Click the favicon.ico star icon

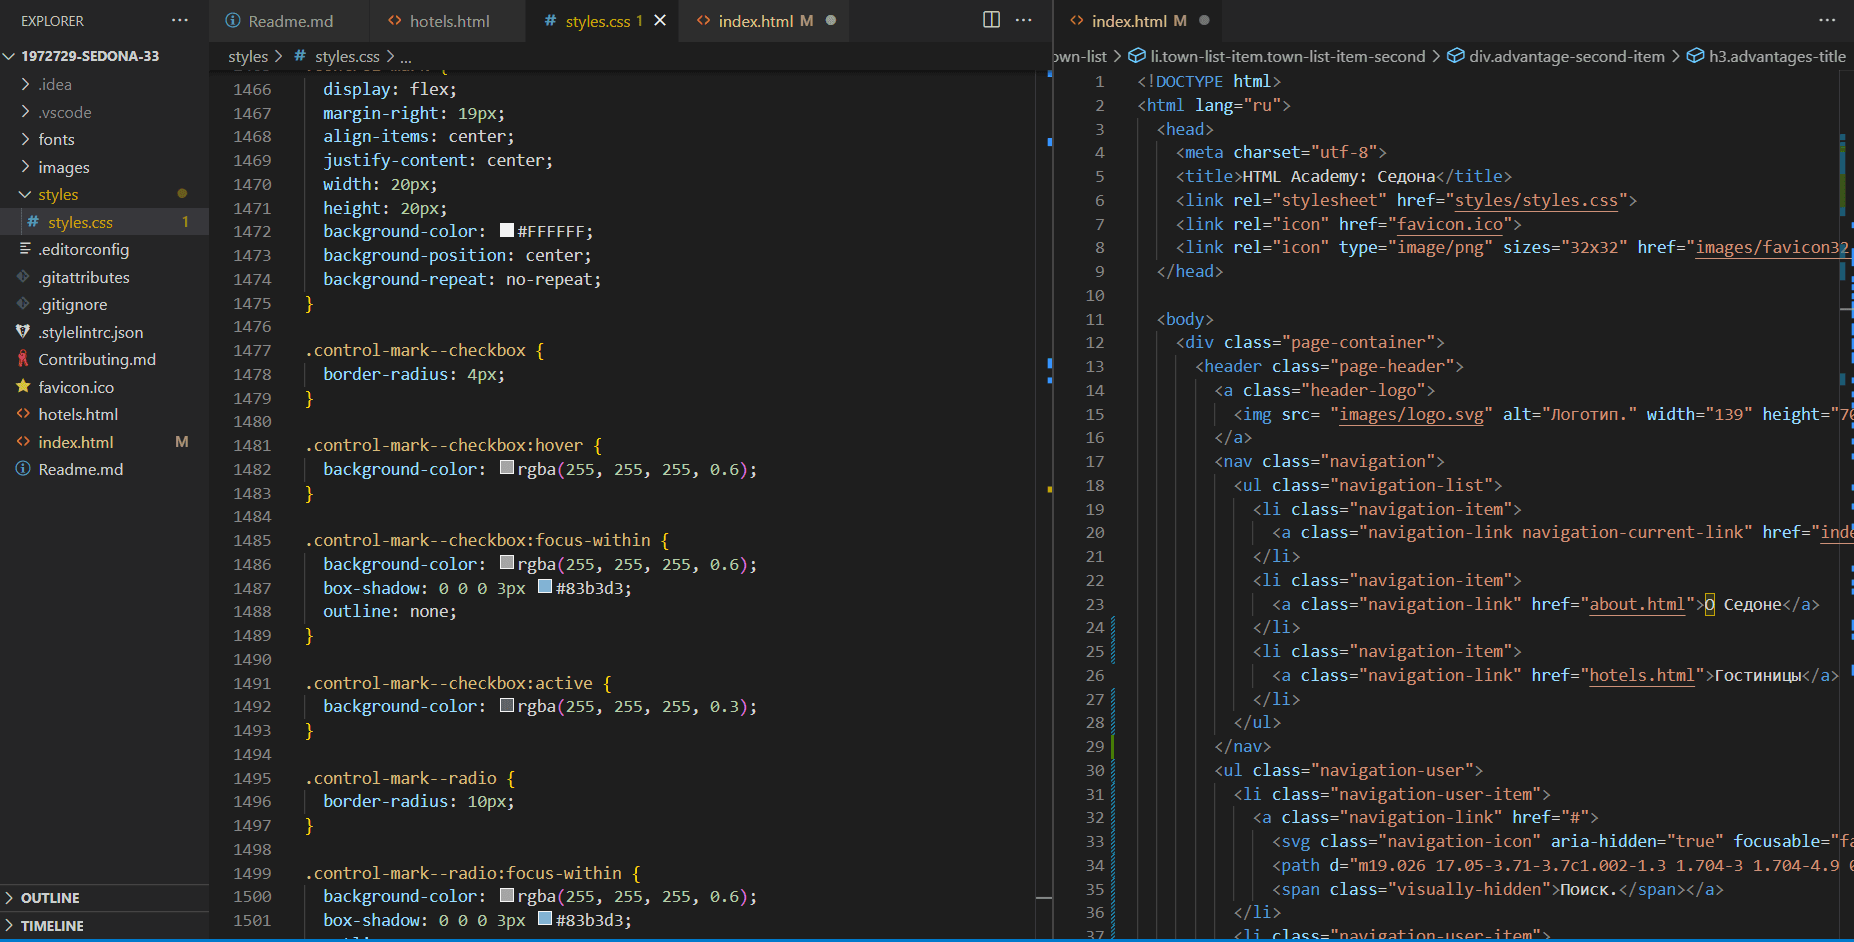point(23,387)
